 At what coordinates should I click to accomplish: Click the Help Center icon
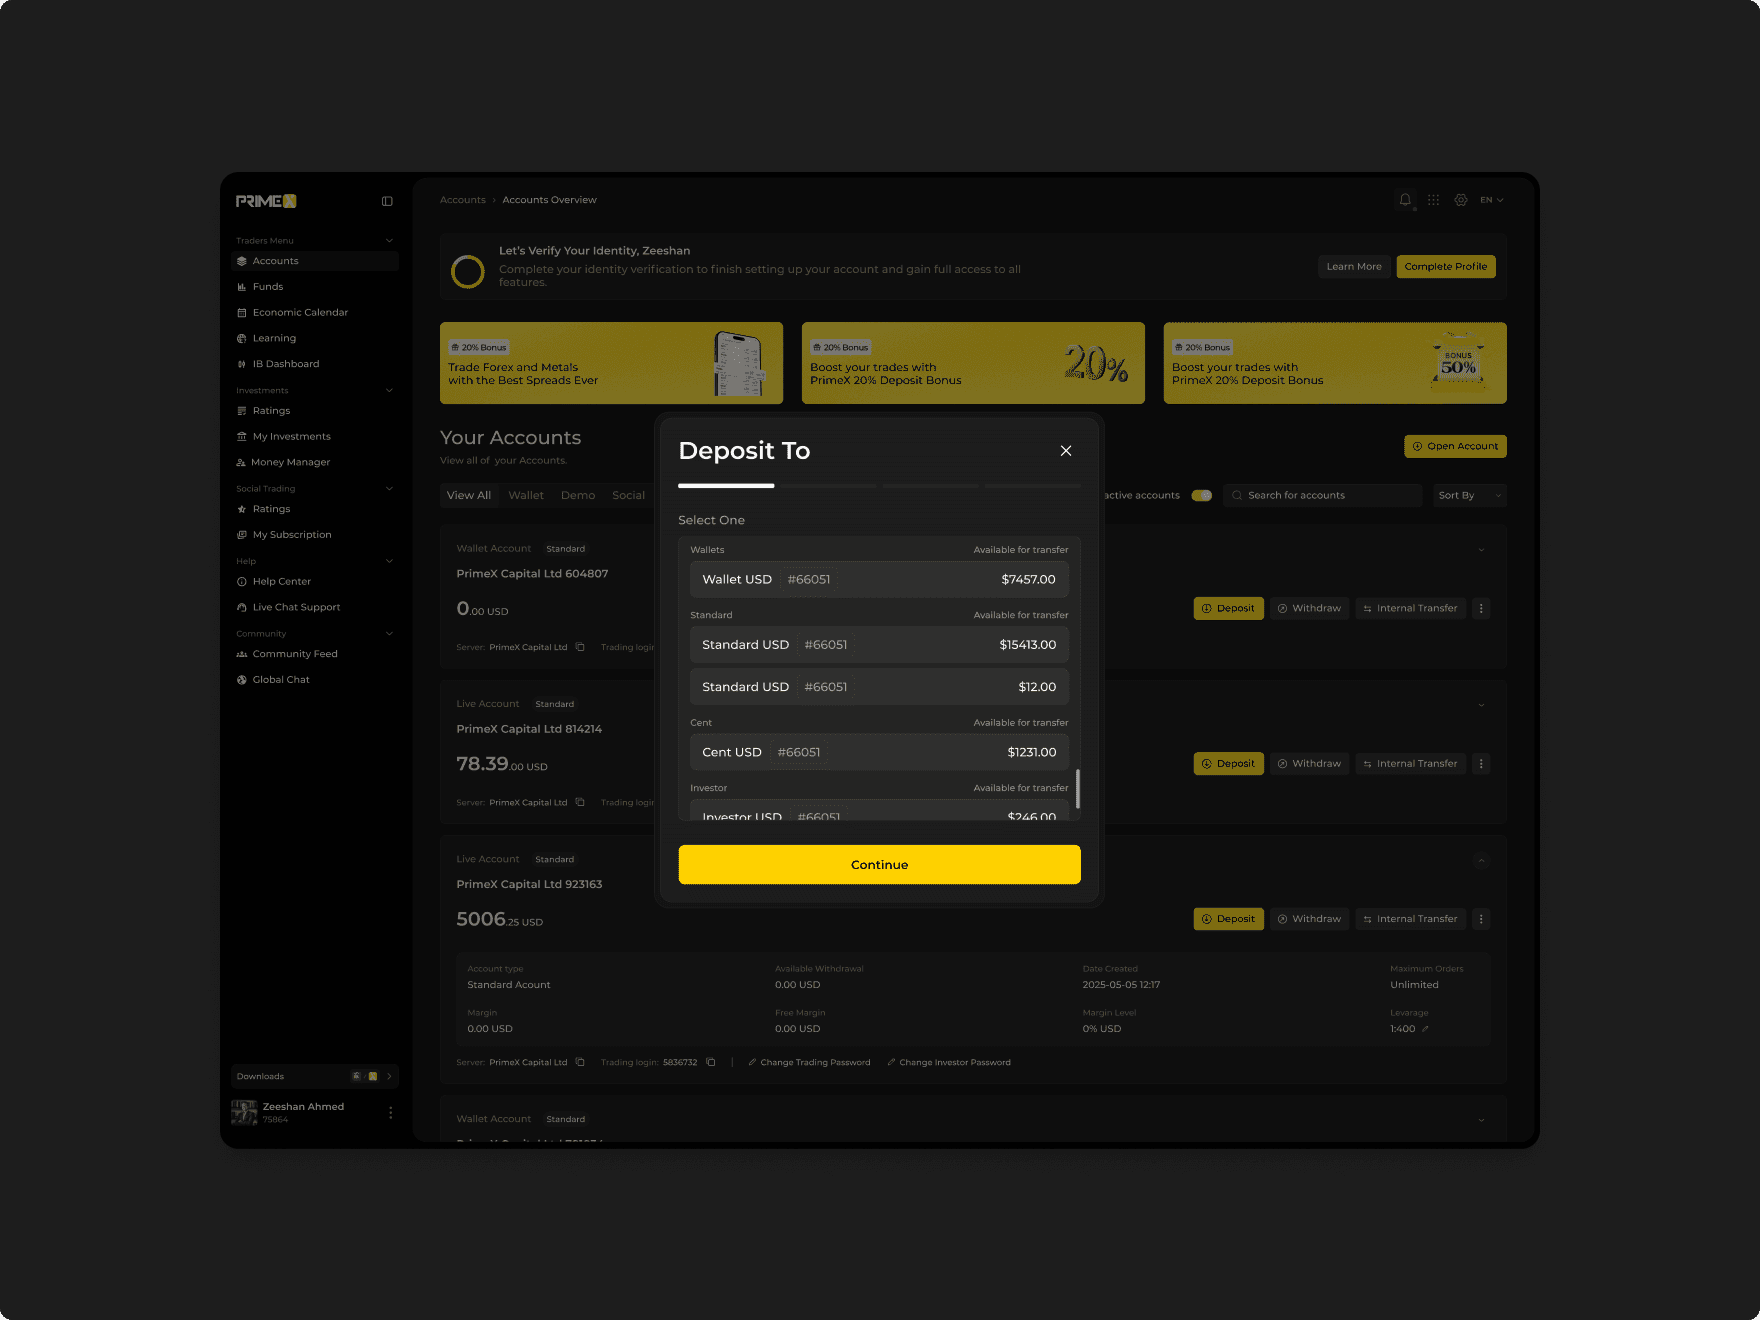coord(241,582)
